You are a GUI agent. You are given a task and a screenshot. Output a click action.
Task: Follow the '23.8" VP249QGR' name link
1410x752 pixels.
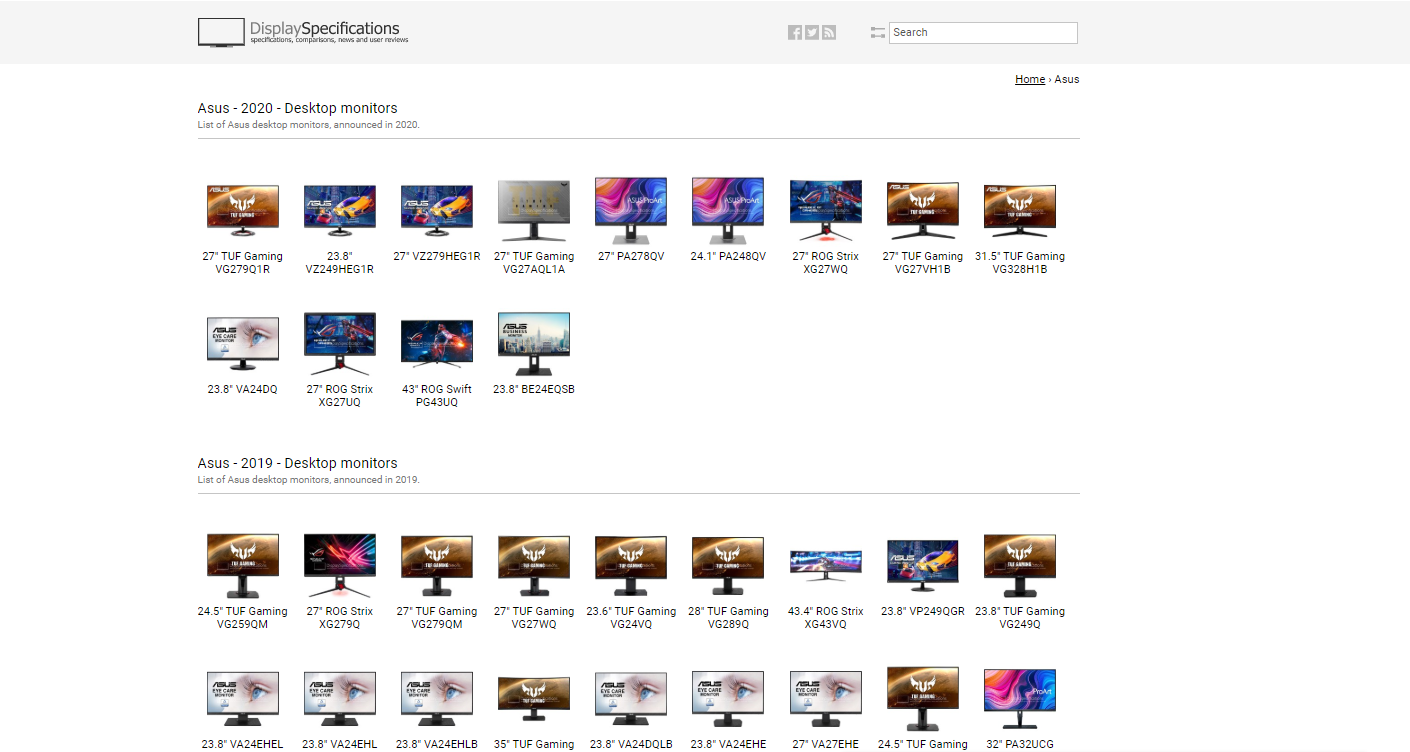[922, 611]
